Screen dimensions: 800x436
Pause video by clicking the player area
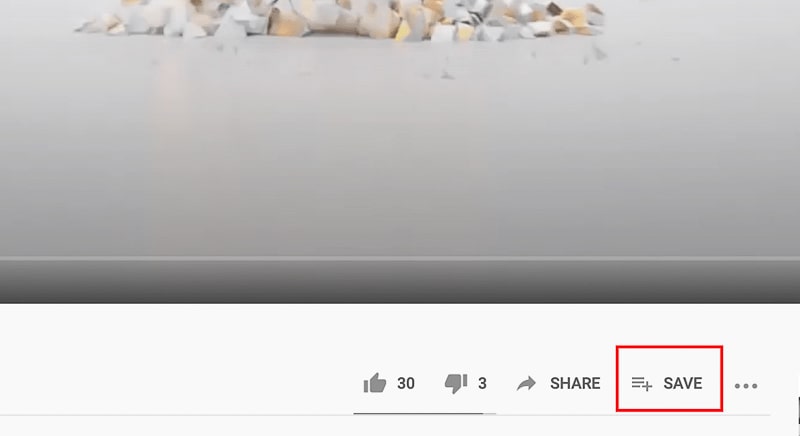click(400, 151)
